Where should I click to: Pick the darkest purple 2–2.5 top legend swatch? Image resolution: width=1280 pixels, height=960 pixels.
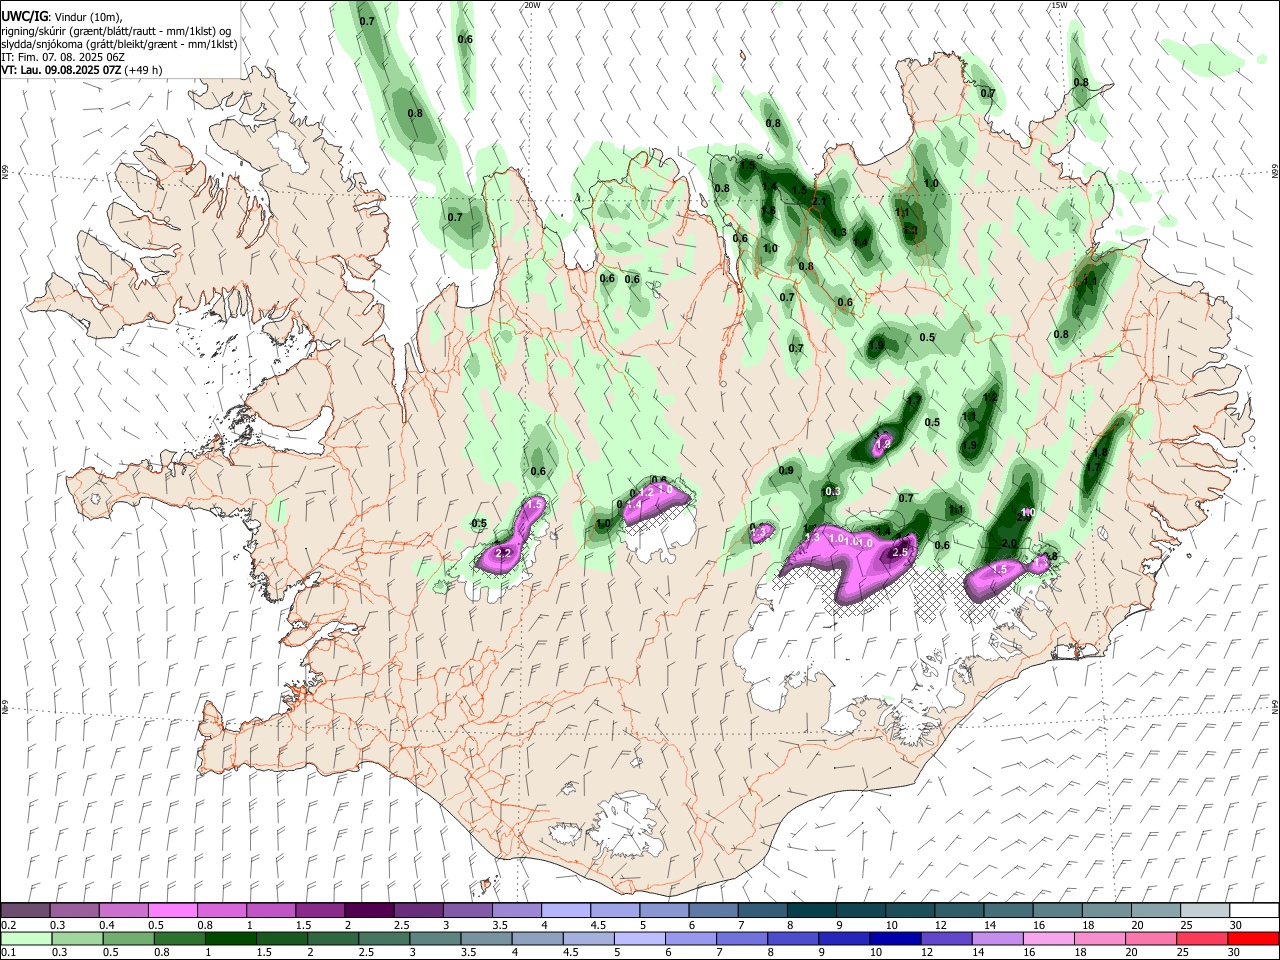pyautogui.click(x=368, y=910)
